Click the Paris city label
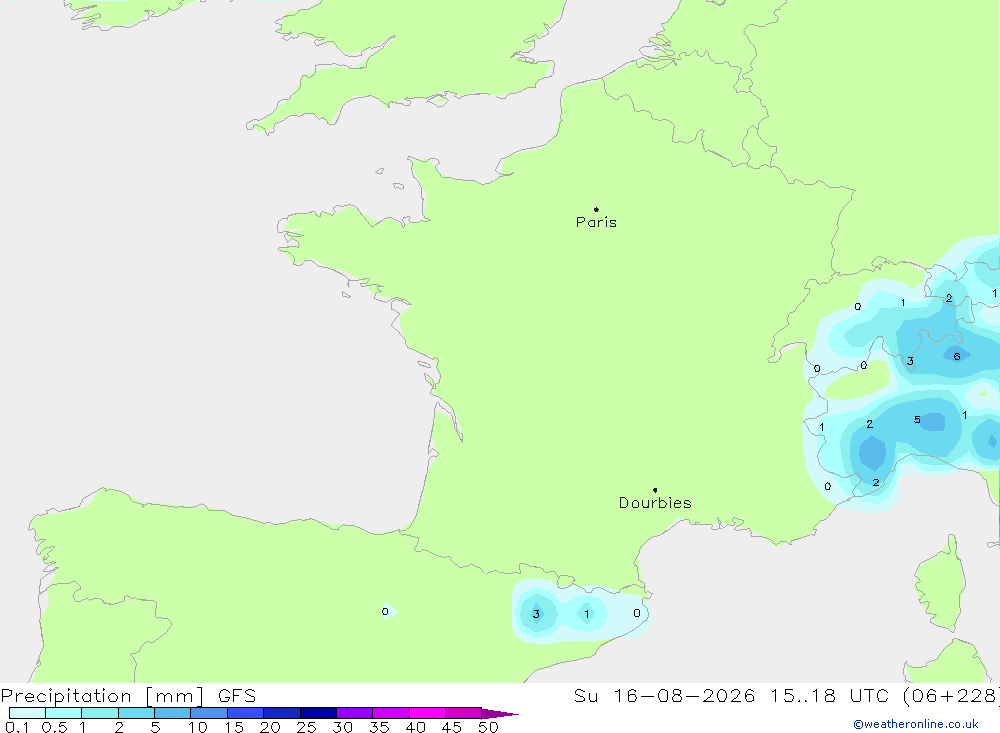This screenshot has width=1000, height=733. pyautogui.click(x=596, y=222)
